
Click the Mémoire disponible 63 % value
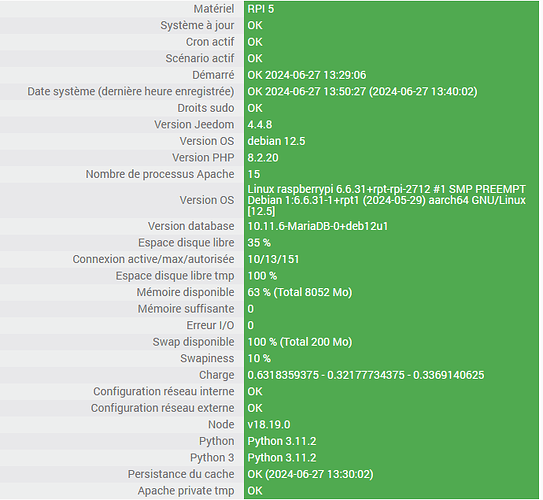click(x=300, y=293)
